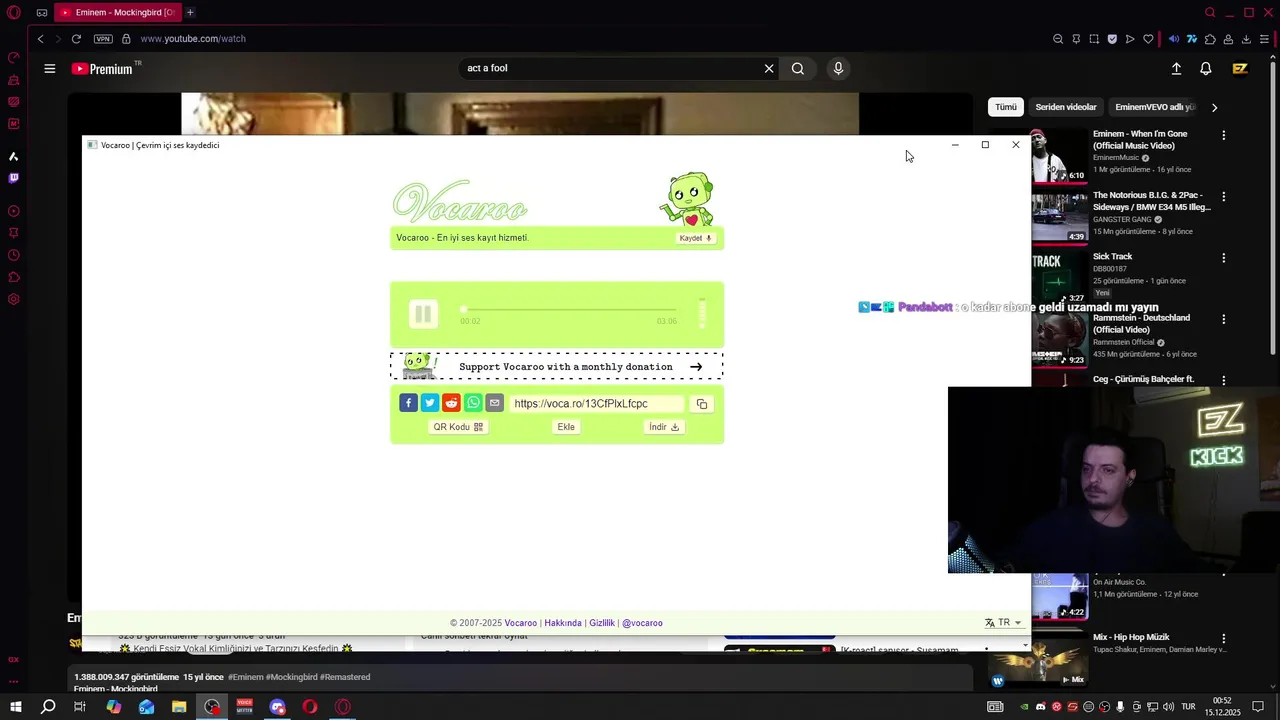Open the YouTube account avatar
1280x720 pixels.
pyautogui.click(x=1240, y=69)
